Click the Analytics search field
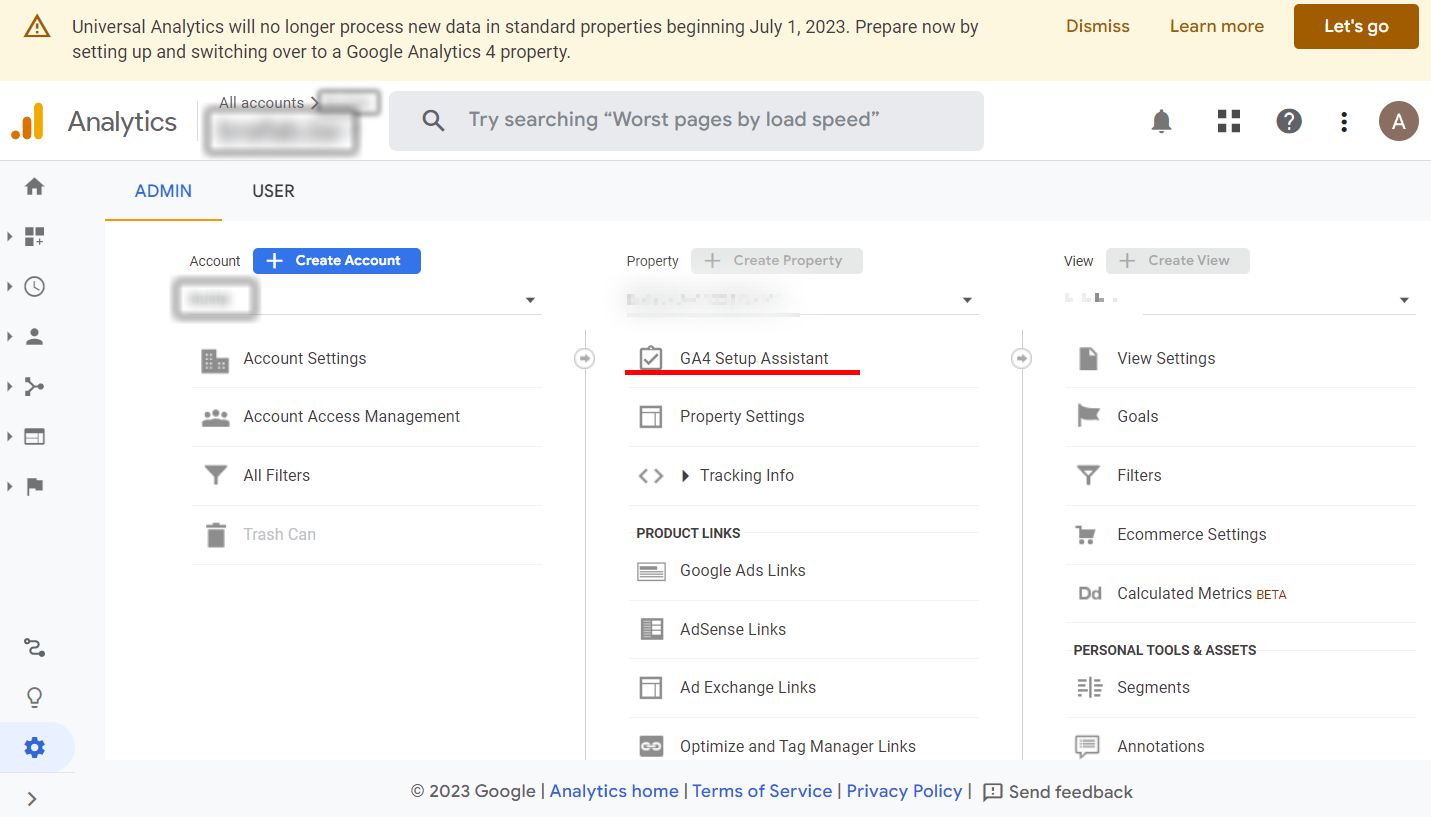Viewport: 1431px width, 817px height. (686, 121)
